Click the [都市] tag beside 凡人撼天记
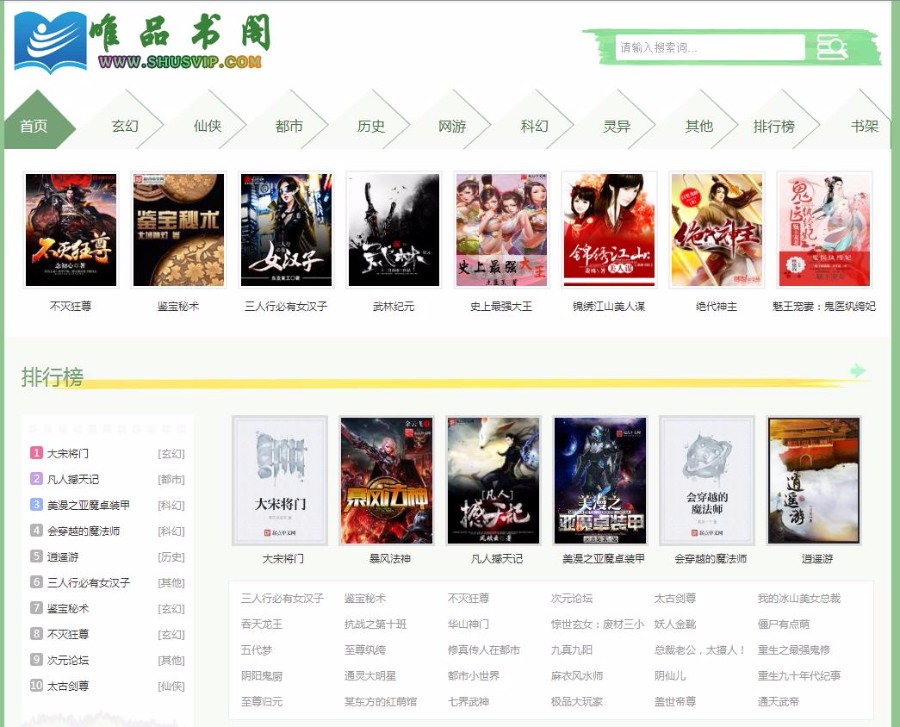900x727 pixels. (x=171, y=479)
